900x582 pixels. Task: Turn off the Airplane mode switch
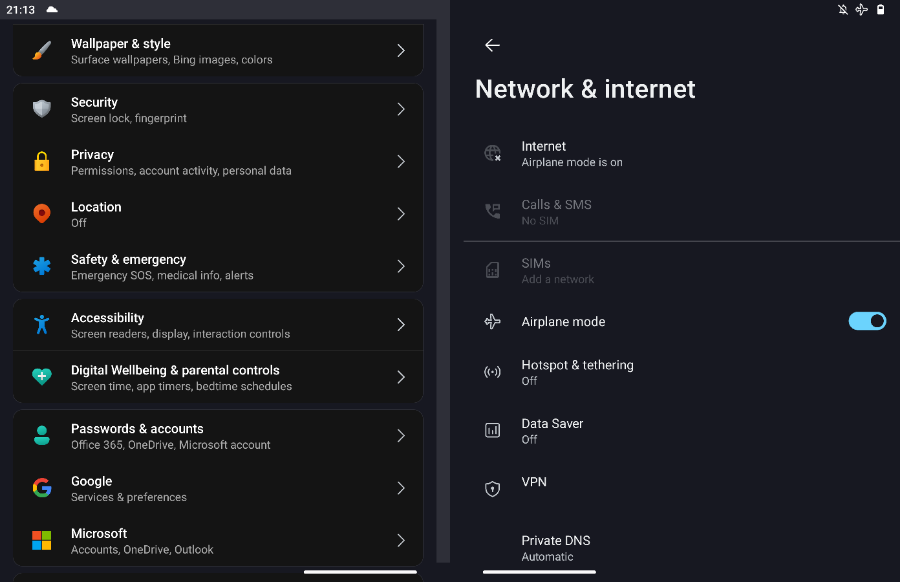867,321
